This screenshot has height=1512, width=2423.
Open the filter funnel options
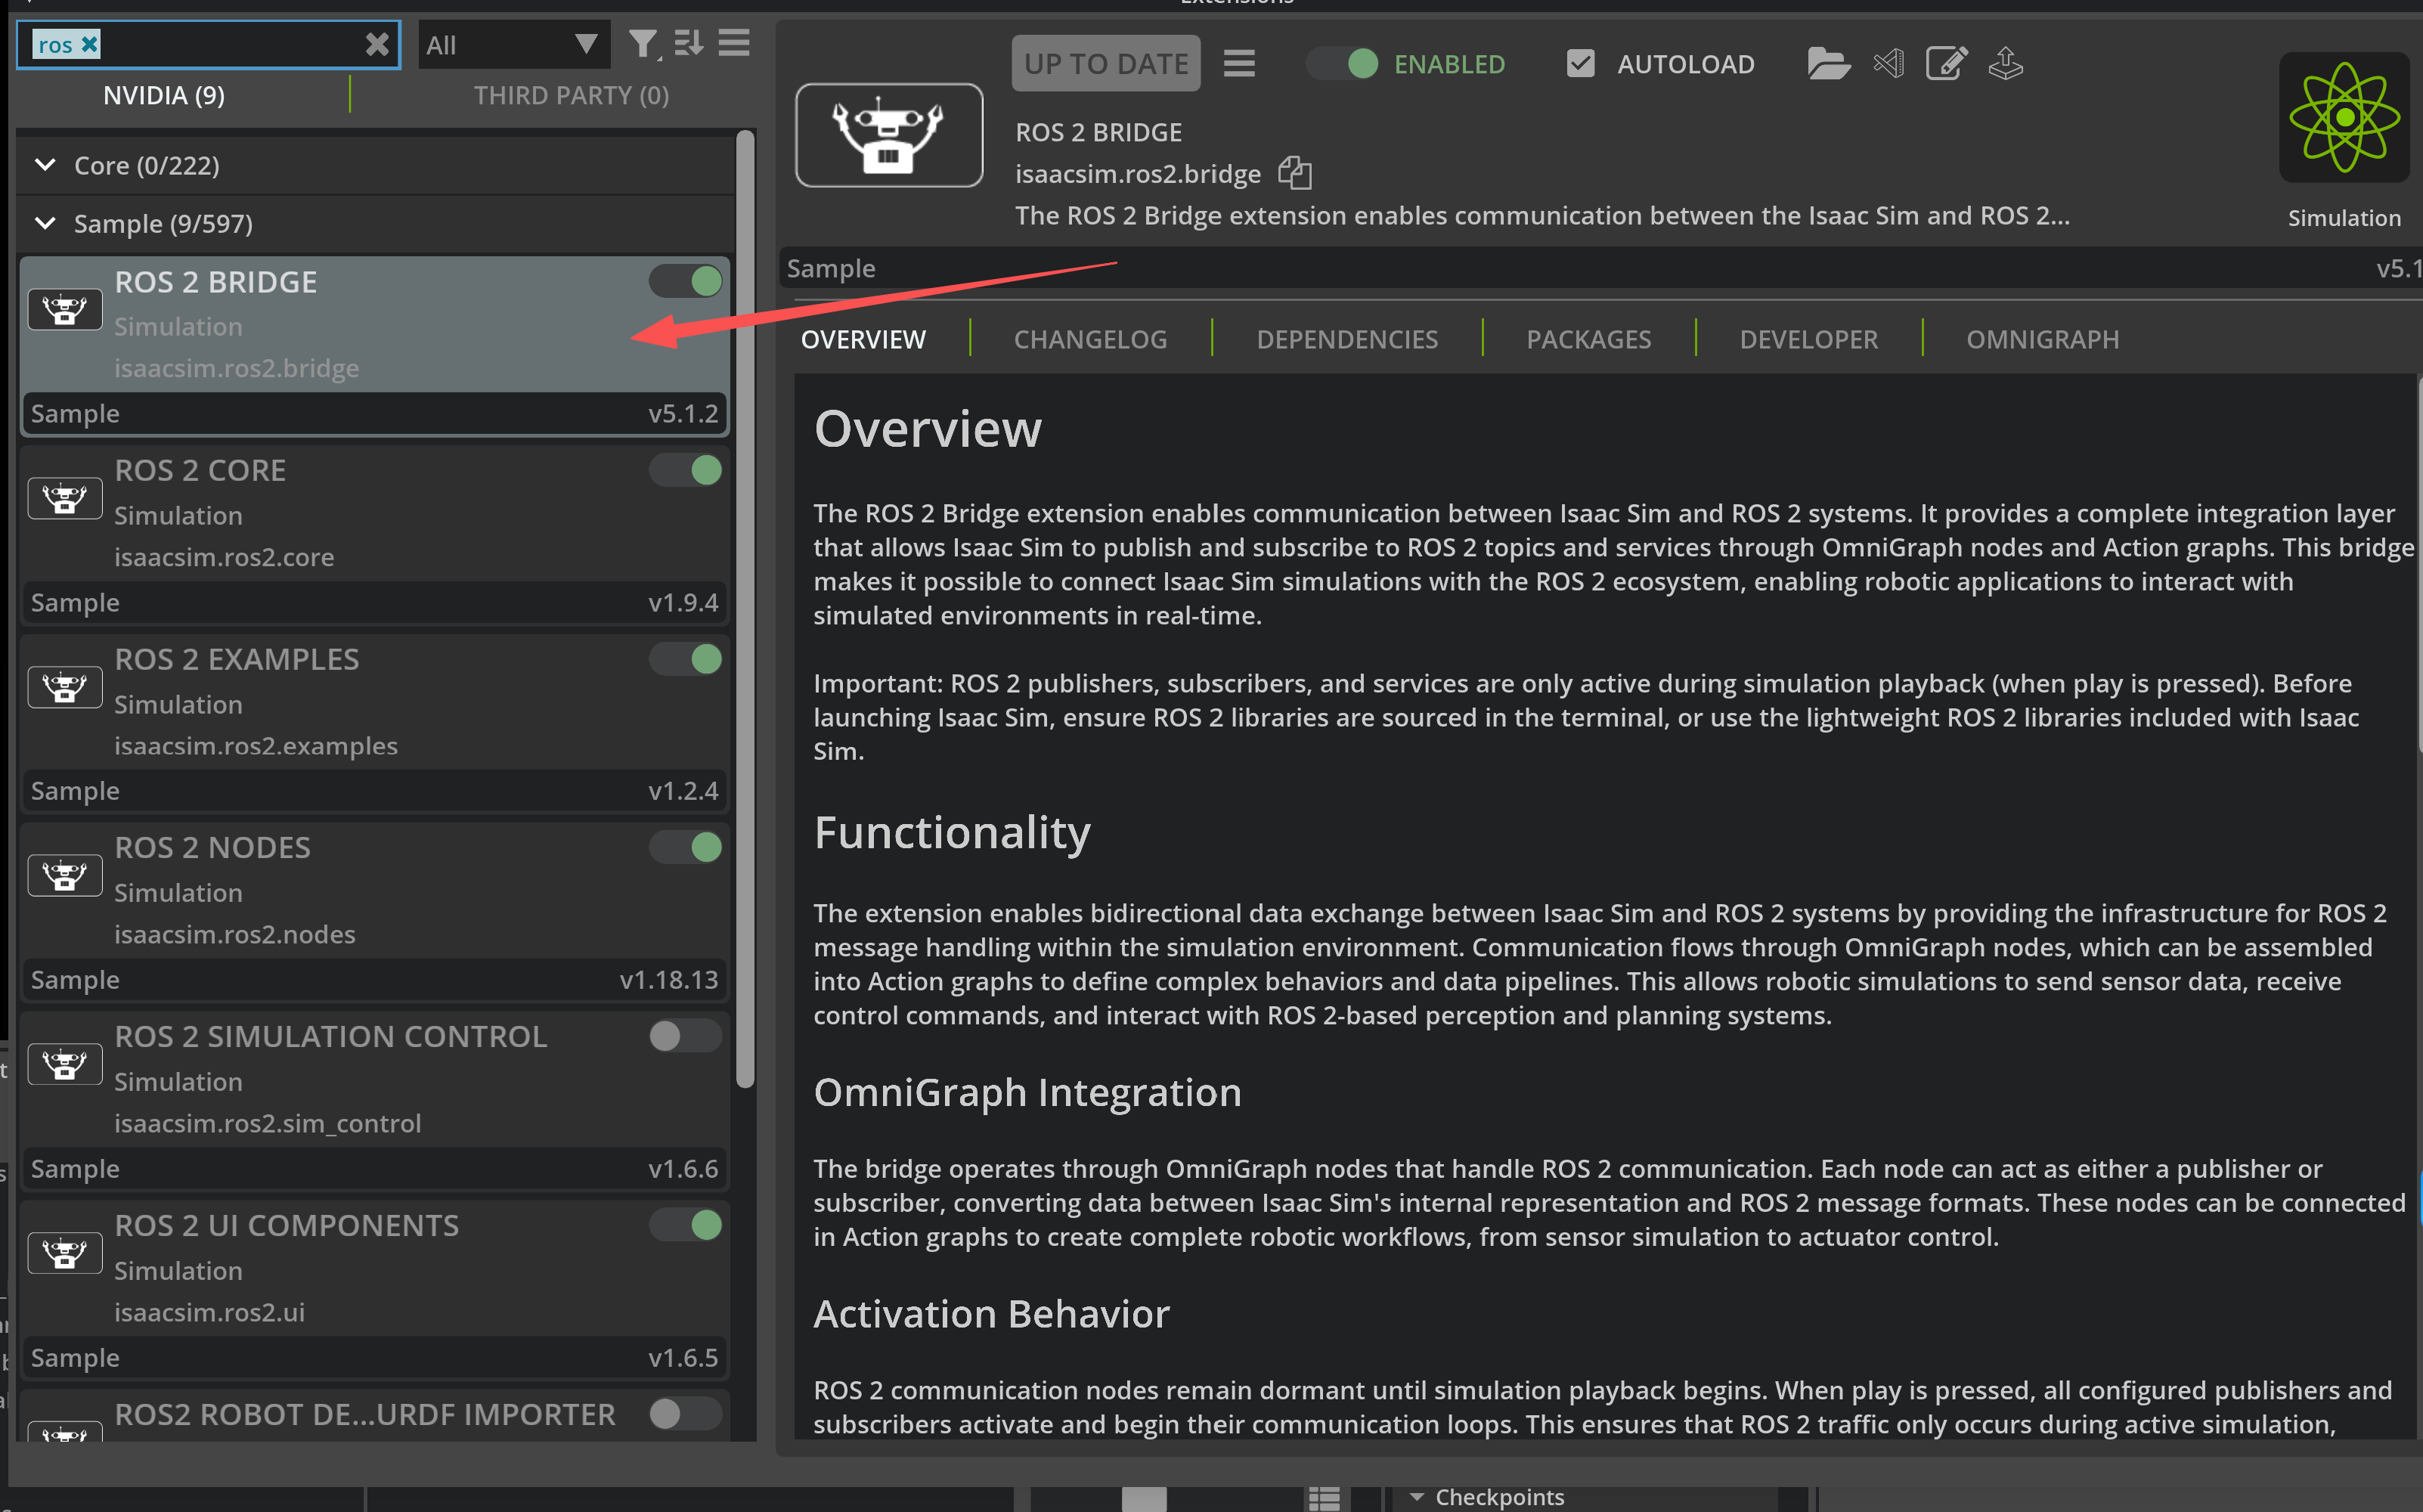[x=643, y=44]
